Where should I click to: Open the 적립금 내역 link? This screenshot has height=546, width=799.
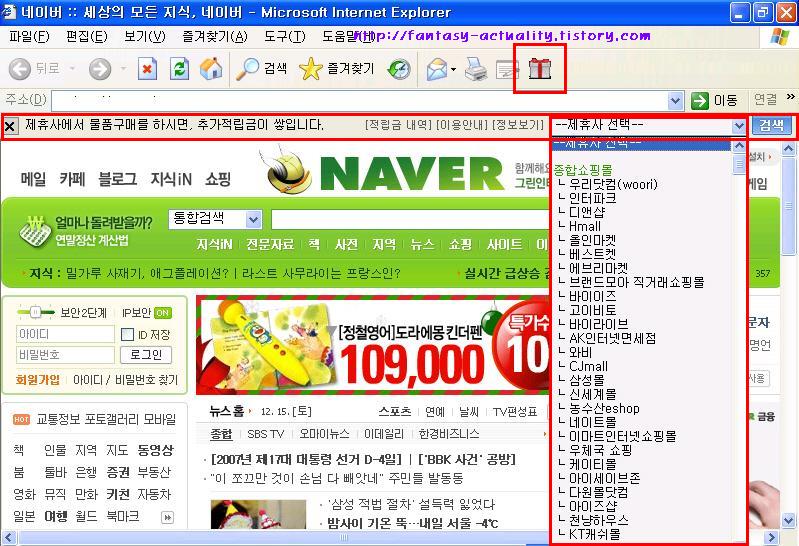[398, 125]
